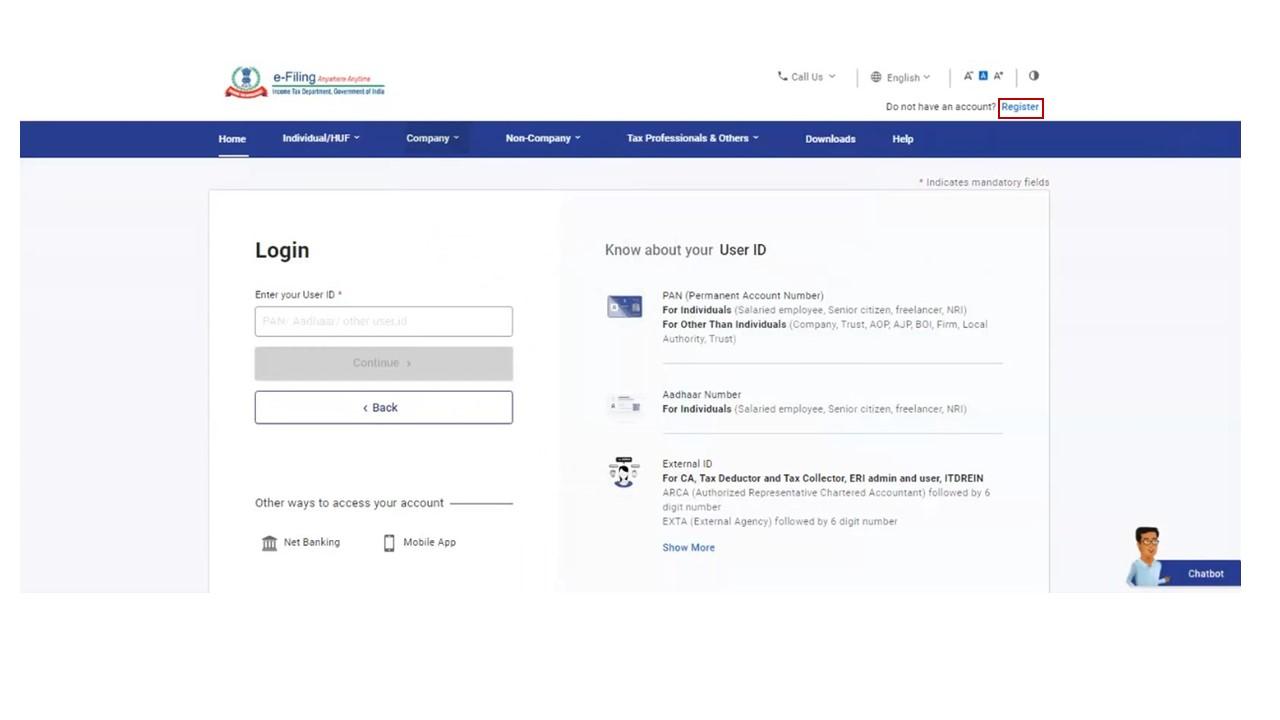Screen dimensions: 1280x720
Task: Click the globe language icon
Action: coord(876,77)
